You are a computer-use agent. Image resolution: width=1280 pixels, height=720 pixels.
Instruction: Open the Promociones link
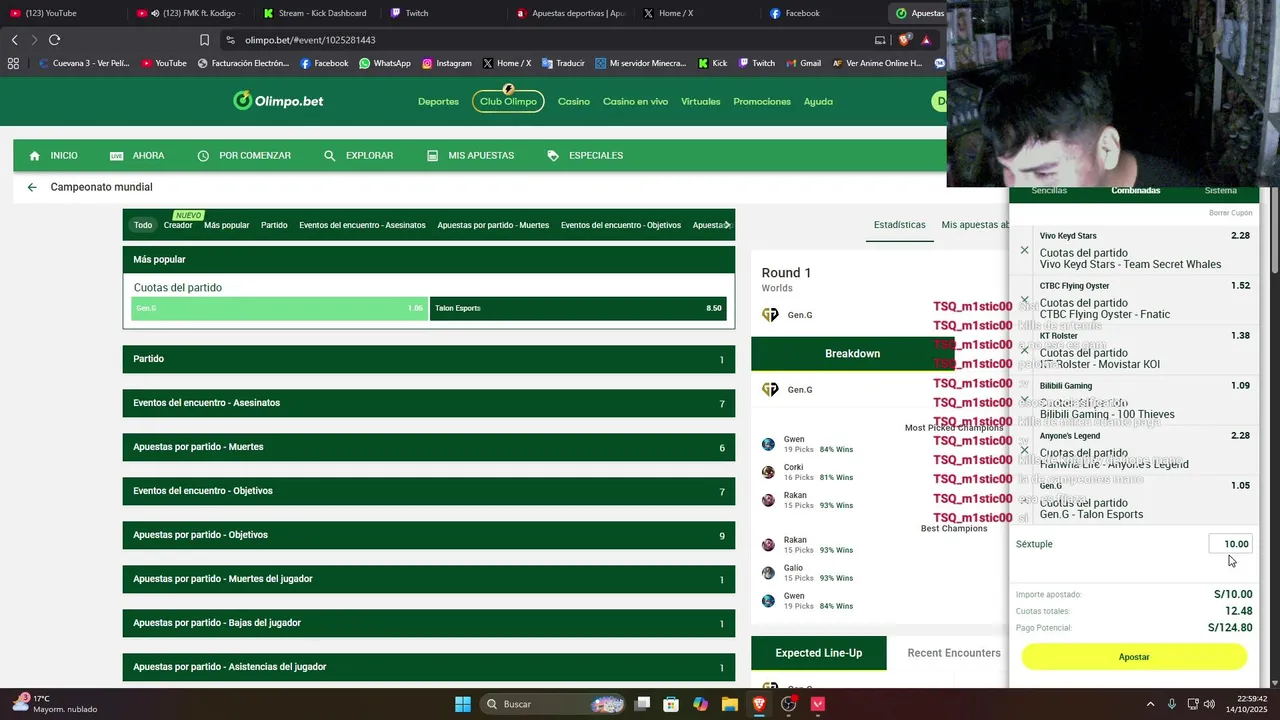click(762, 101)
